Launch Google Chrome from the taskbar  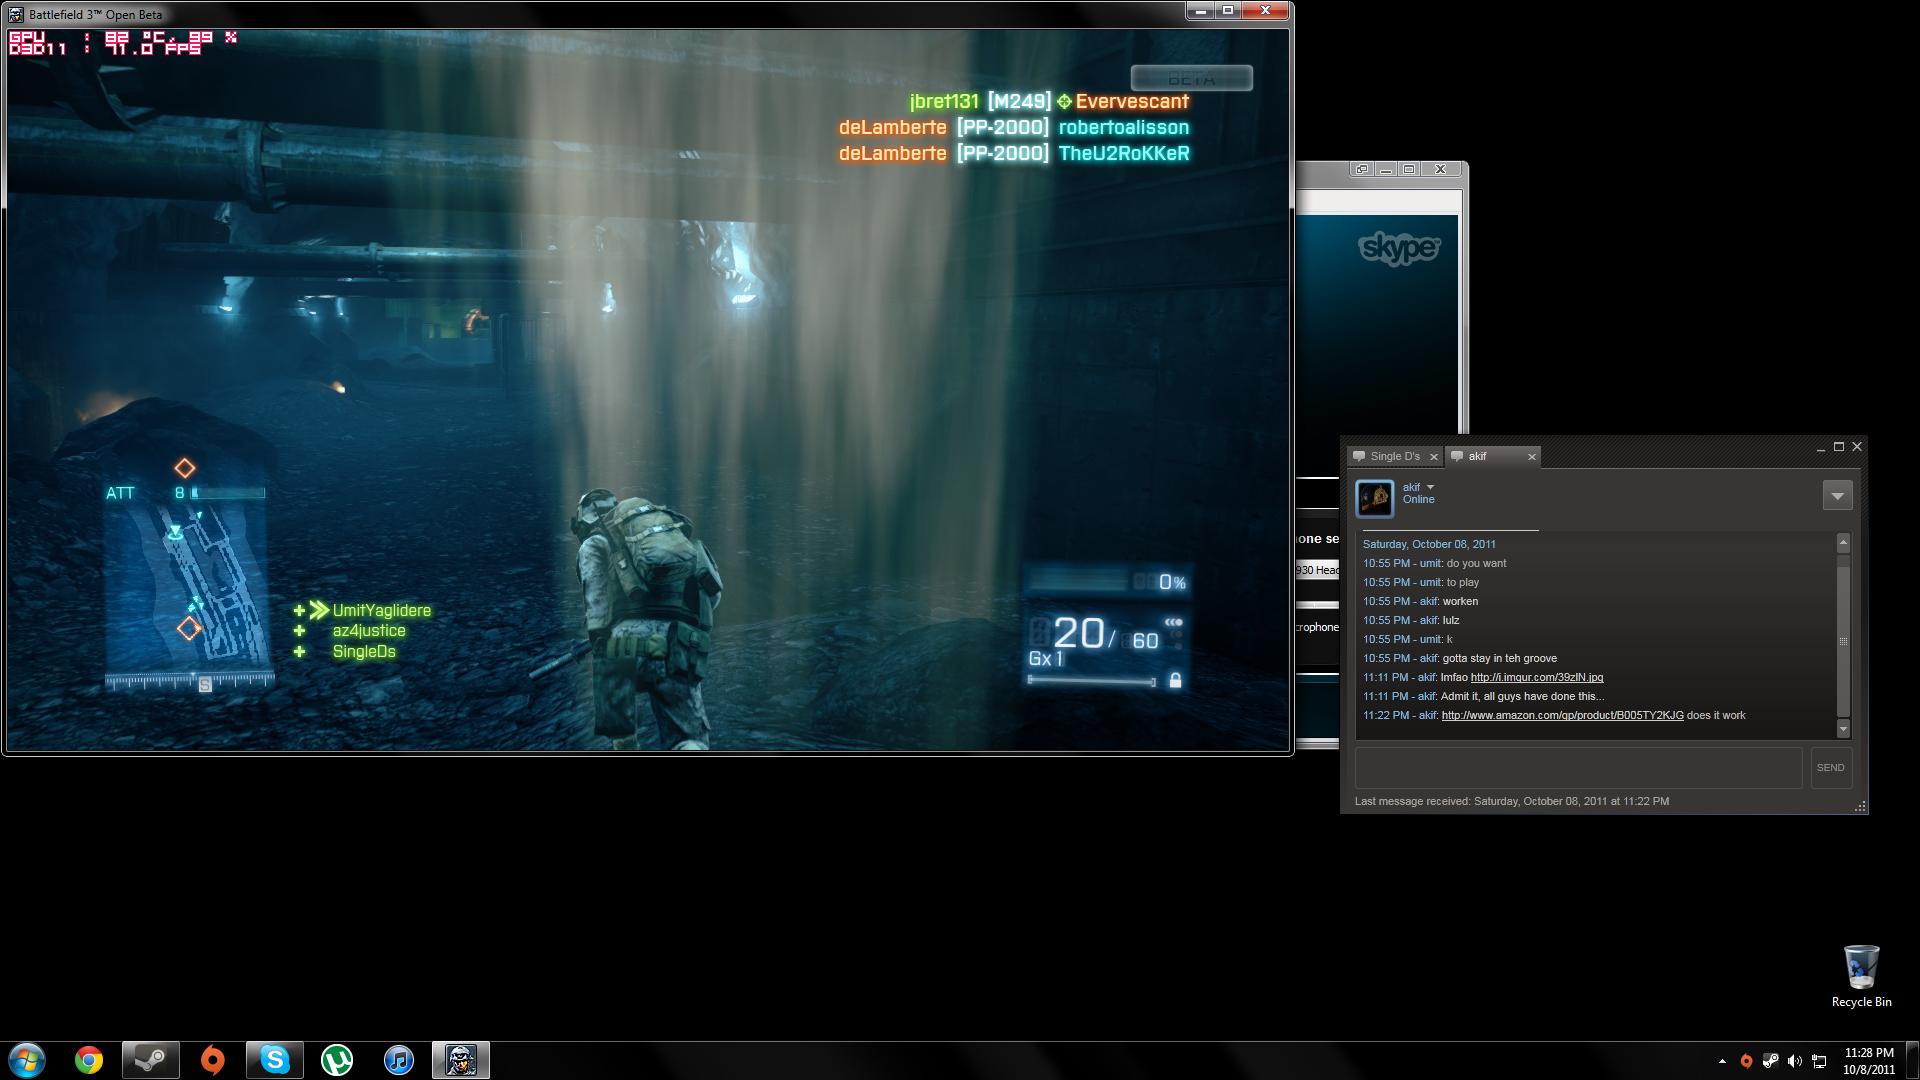pos(89,1060)
